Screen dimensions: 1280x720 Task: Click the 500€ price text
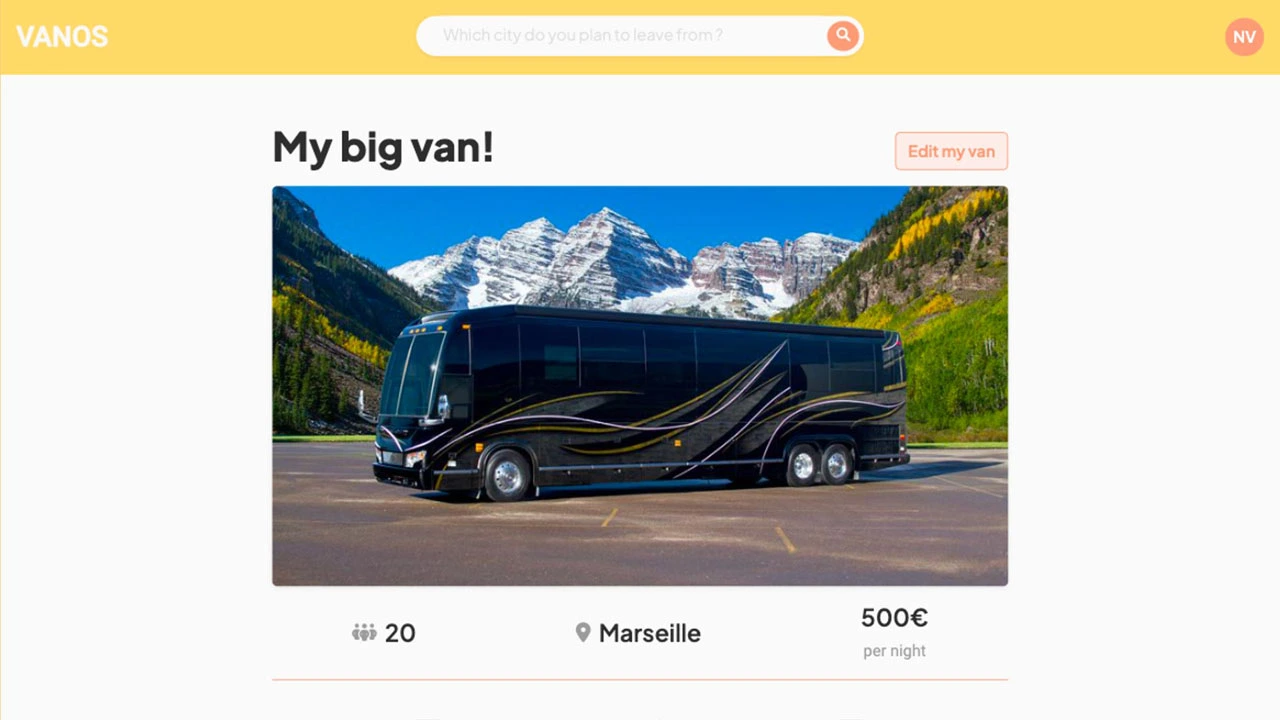pos(894,618)
